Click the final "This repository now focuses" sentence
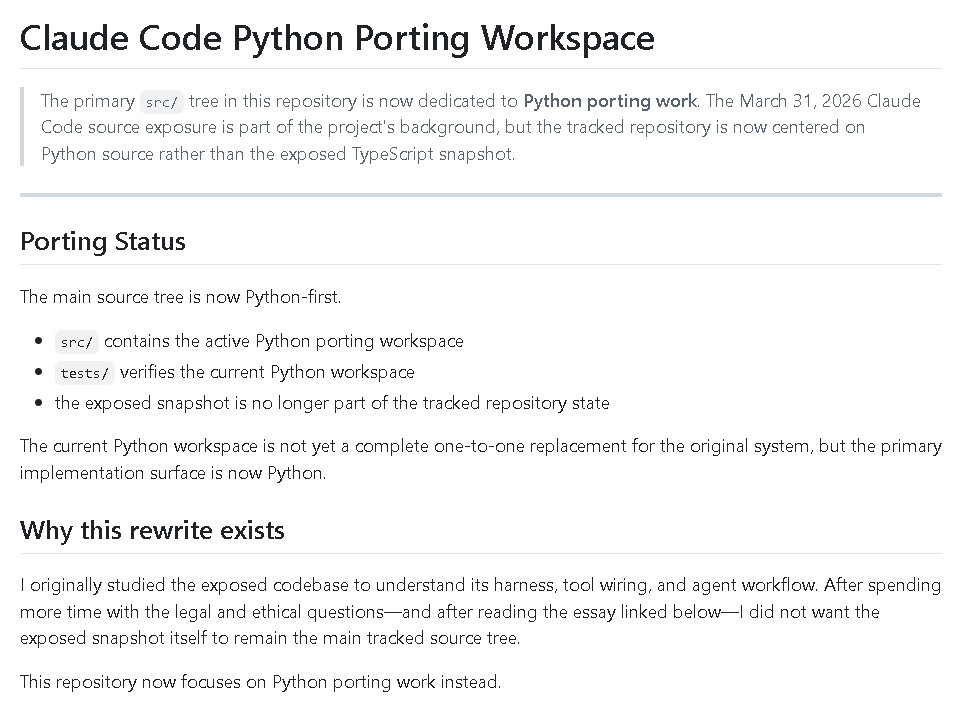 [x=260, y=682]
